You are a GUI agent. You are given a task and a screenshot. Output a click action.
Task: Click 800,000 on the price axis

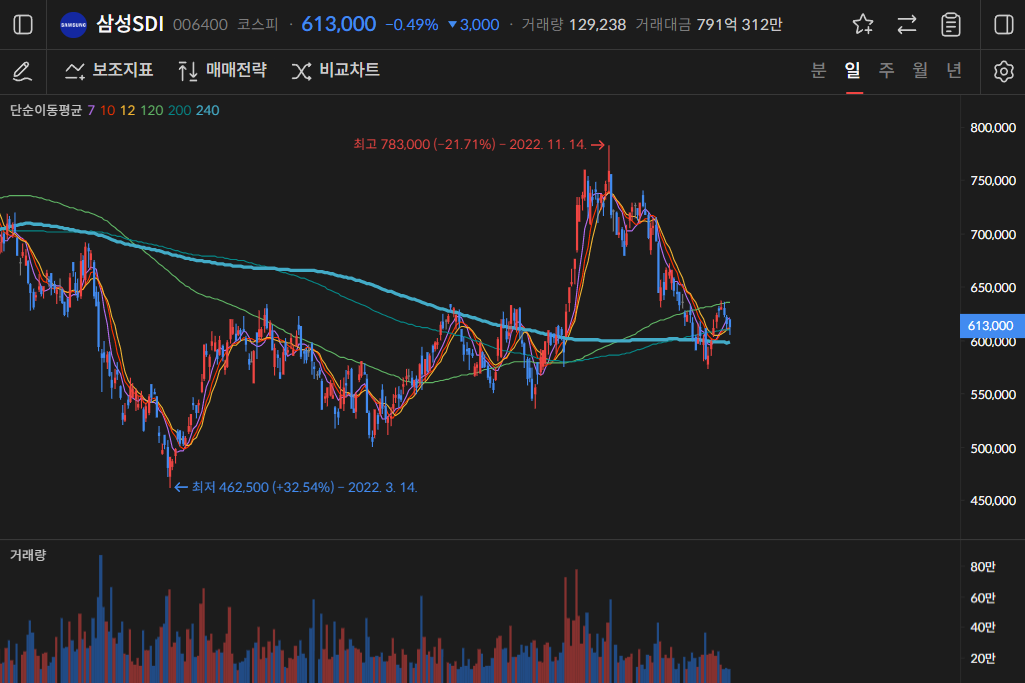(x=993, y=128)
